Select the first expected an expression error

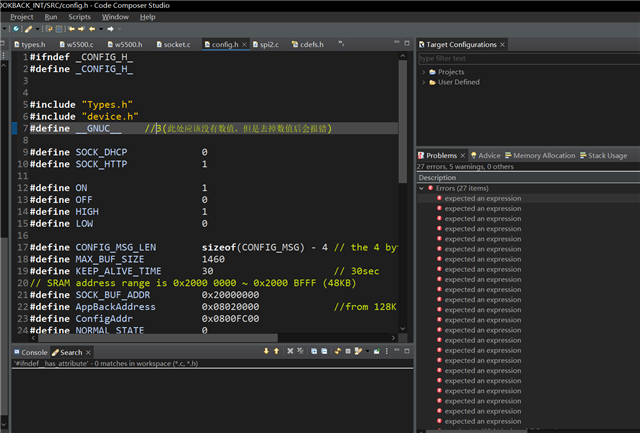click(x=482, y=198)
